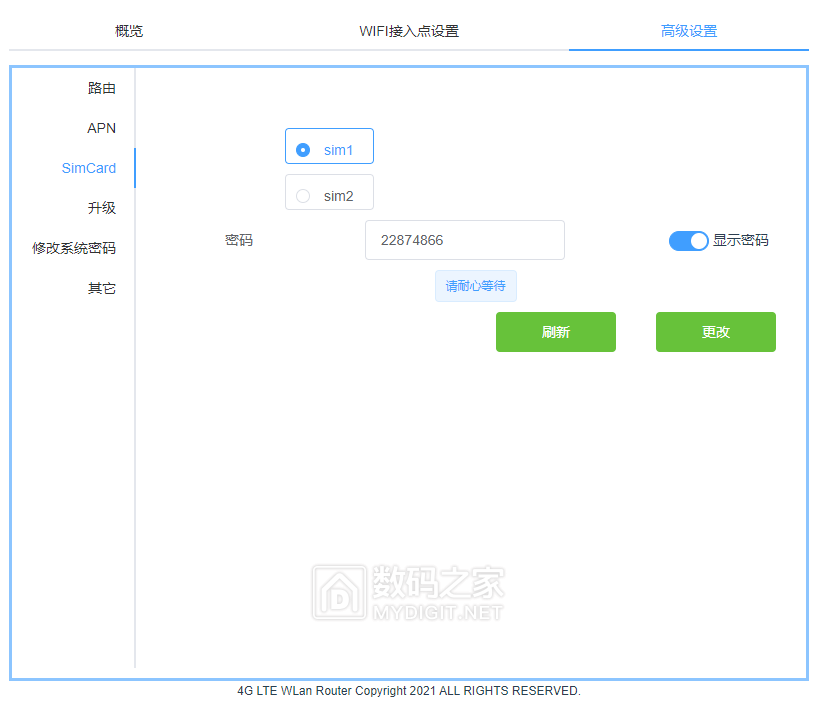Click the 请耐心等待 button

pyautogui.click(x=476, y=286)
